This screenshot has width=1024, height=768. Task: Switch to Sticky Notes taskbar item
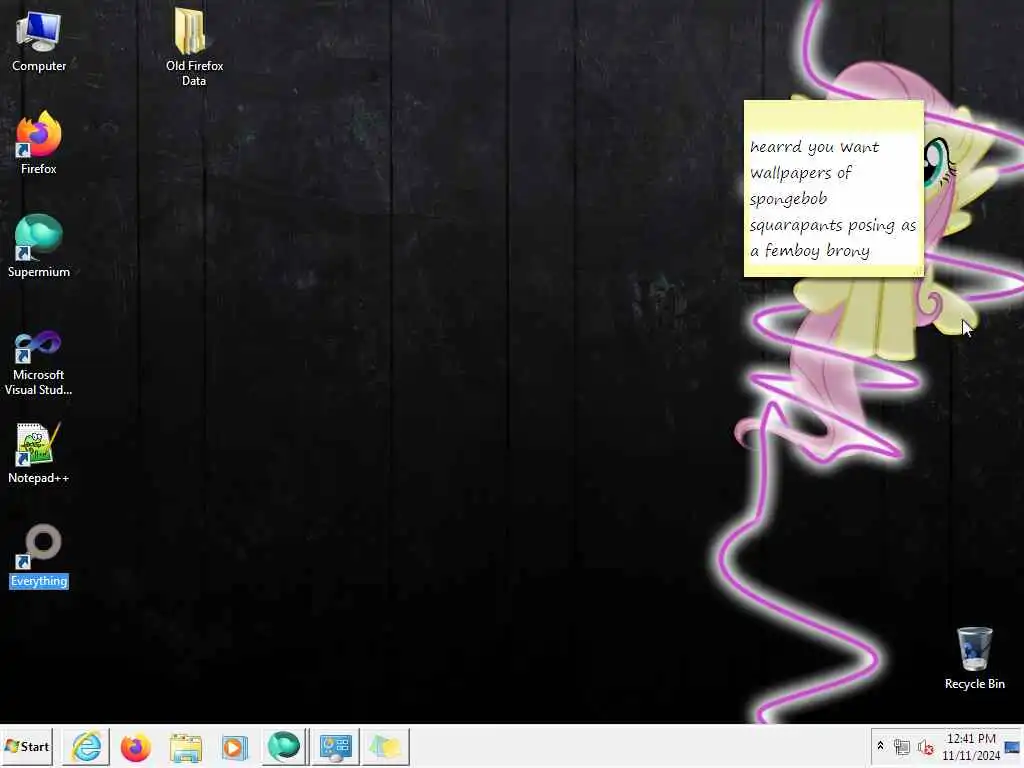coord(385,746)
